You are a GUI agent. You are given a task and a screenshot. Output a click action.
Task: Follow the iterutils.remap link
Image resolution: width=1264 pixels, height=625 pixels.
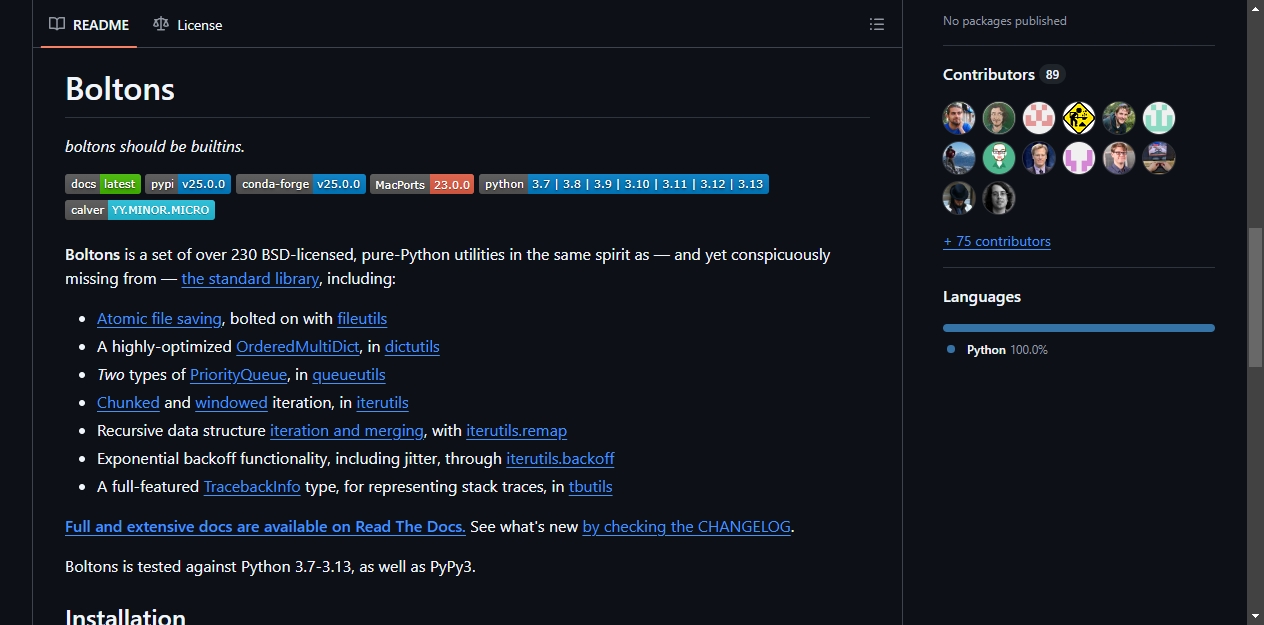coord(516,431)
